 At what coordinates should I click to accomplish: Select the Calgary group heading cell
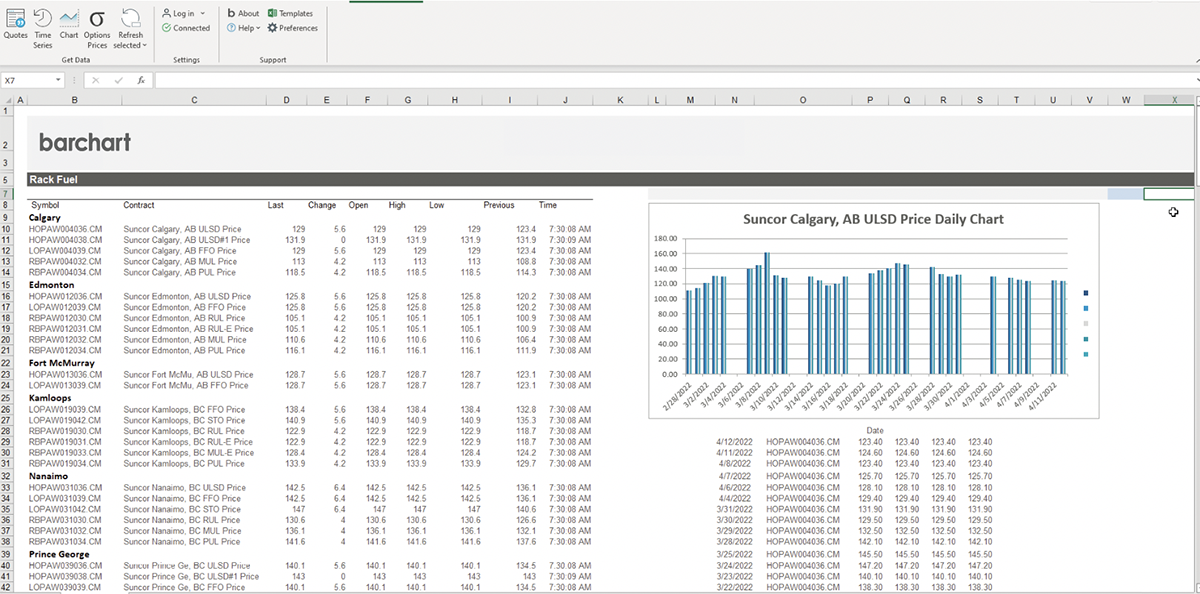click(45, 217)
